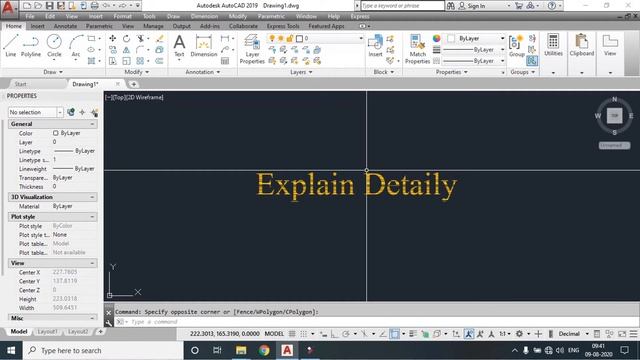The width and height of the screenshot is (640, 360).
Task: Click the Quick Select icon in Properties palette
Action: pyautogui.click(x=94, y=112)
